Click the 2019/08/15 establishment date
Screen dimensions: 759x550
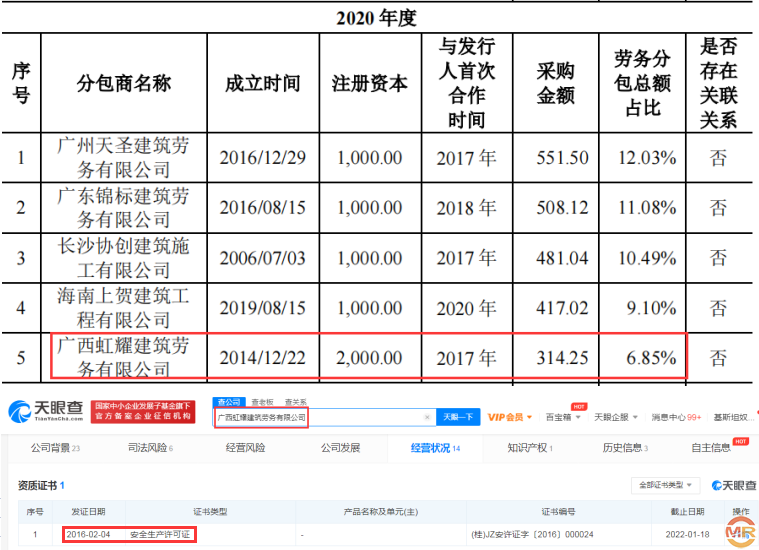263,308
